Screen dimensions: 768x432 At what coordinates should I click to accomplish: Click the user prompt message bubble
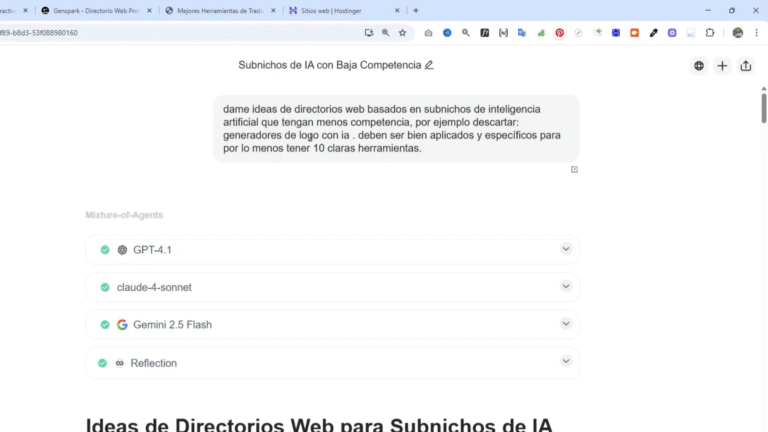[396, 129]
